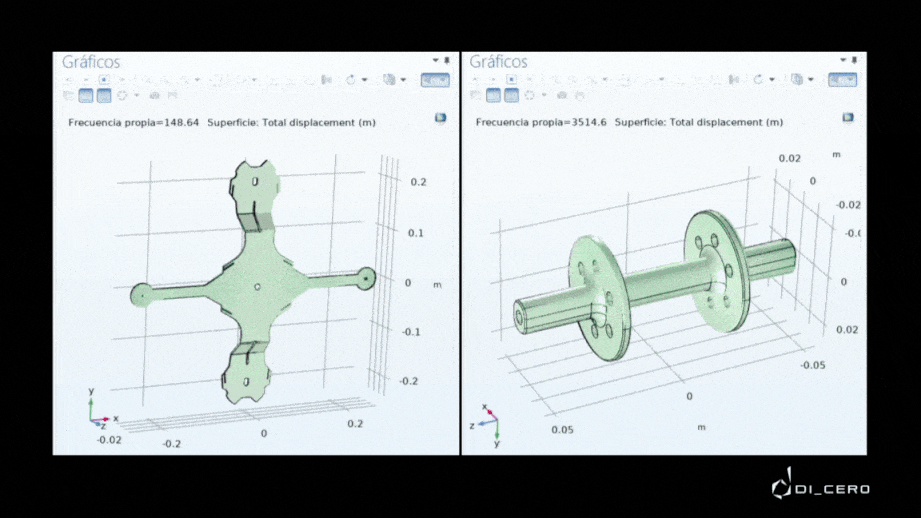Click the copy-pages icon in left Gráficos toolbar
The height and width of the screenshot is (518, 921).
pyautogui.click(x=389, y=79)
